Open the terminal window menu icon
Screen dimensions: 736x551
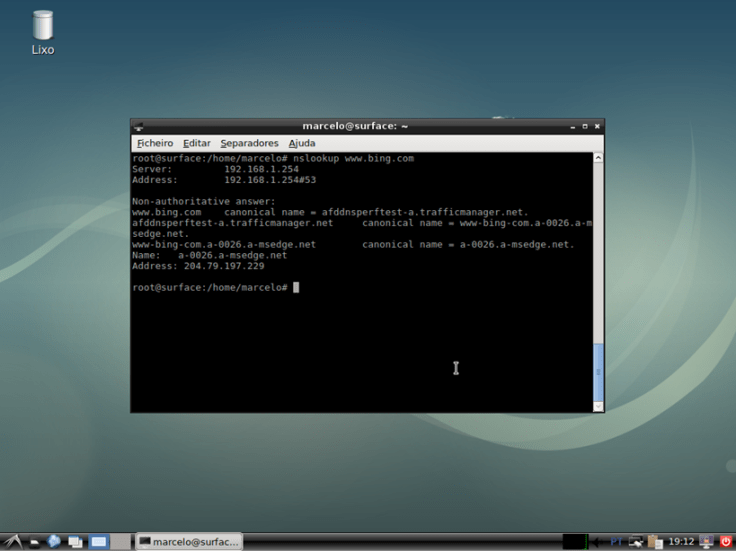coord(139,127)
